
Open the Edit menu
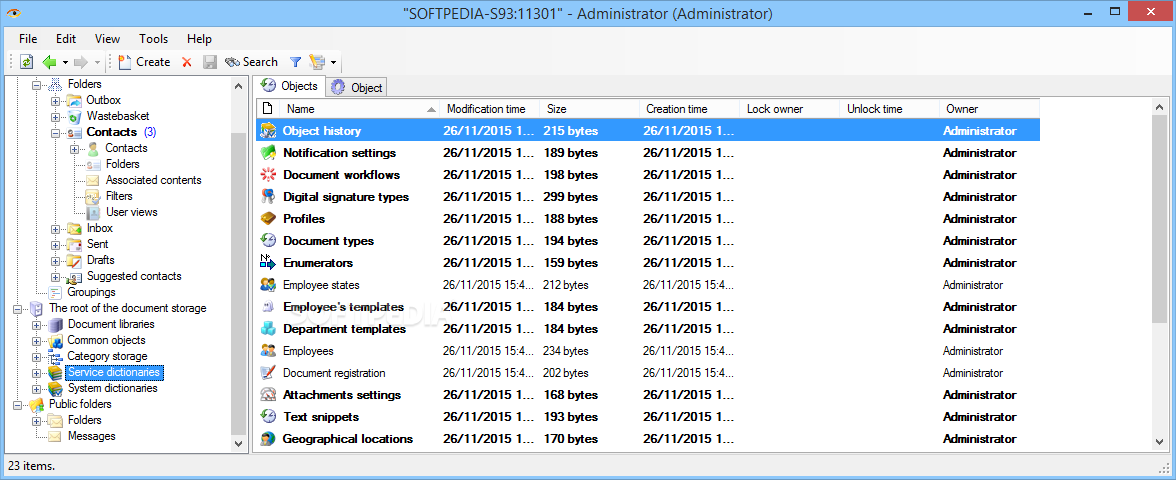[66, 39]
